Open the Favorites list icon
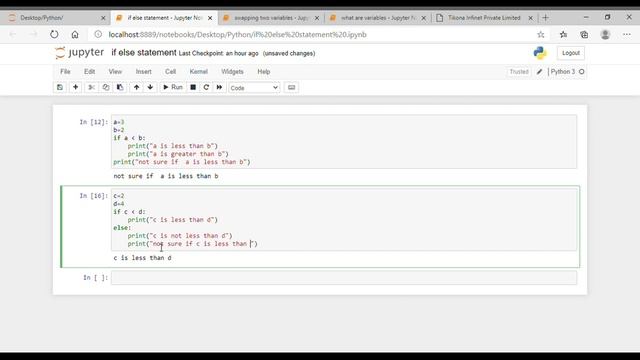Screen dimensions: 640x360 tap(563, 35)
